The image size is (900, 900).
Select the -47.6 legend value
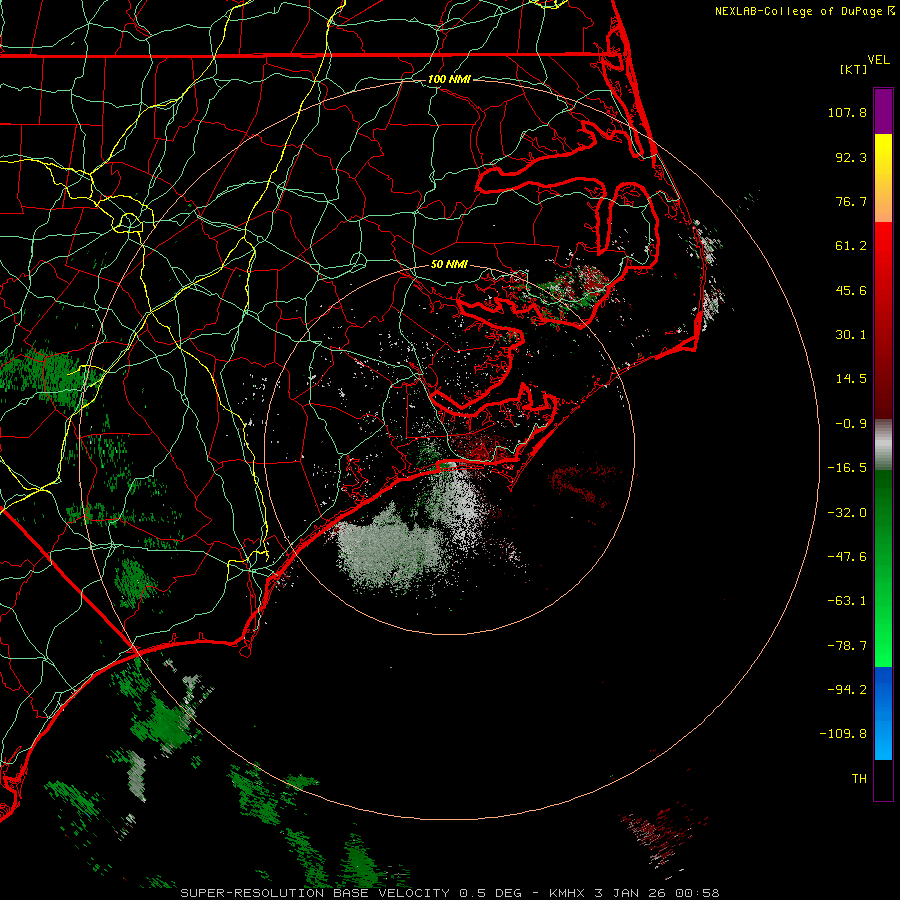coord(847,557)
